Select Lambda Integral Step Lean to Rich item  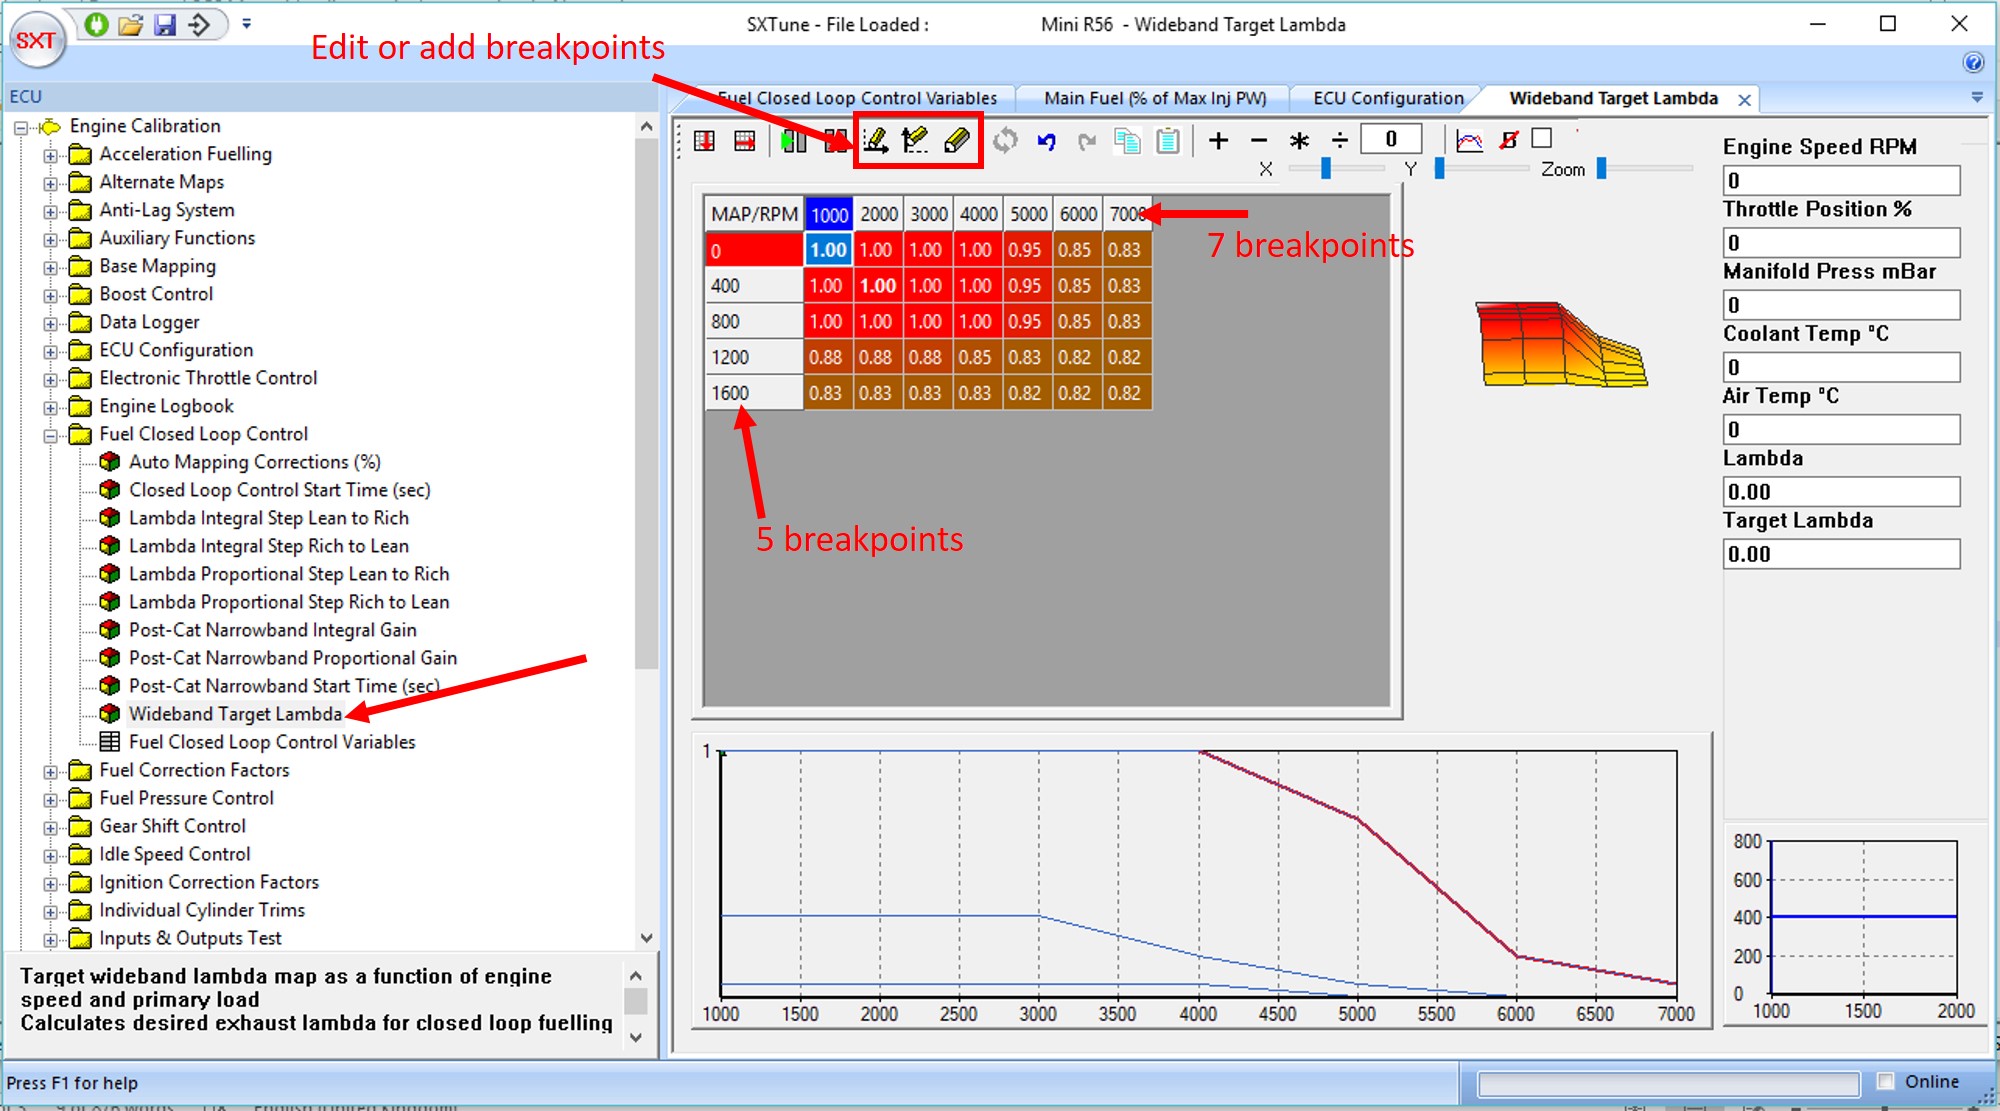click(x=268, y=518)
